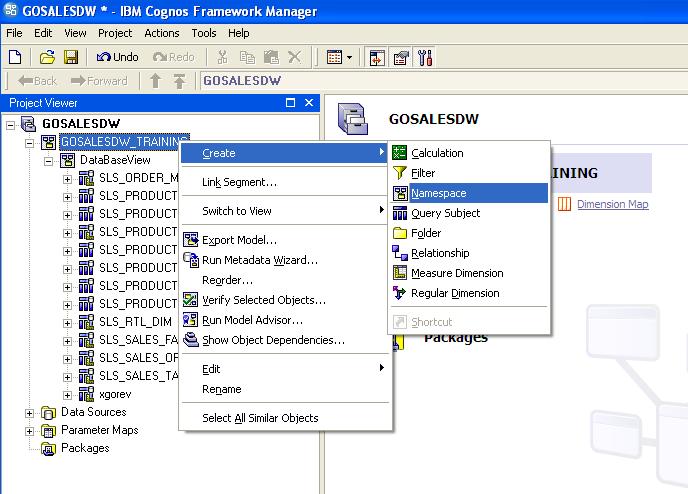Expand the xgorev query subject
The height and width of the screenshot is (494, 688).
[x=67, y=395]
